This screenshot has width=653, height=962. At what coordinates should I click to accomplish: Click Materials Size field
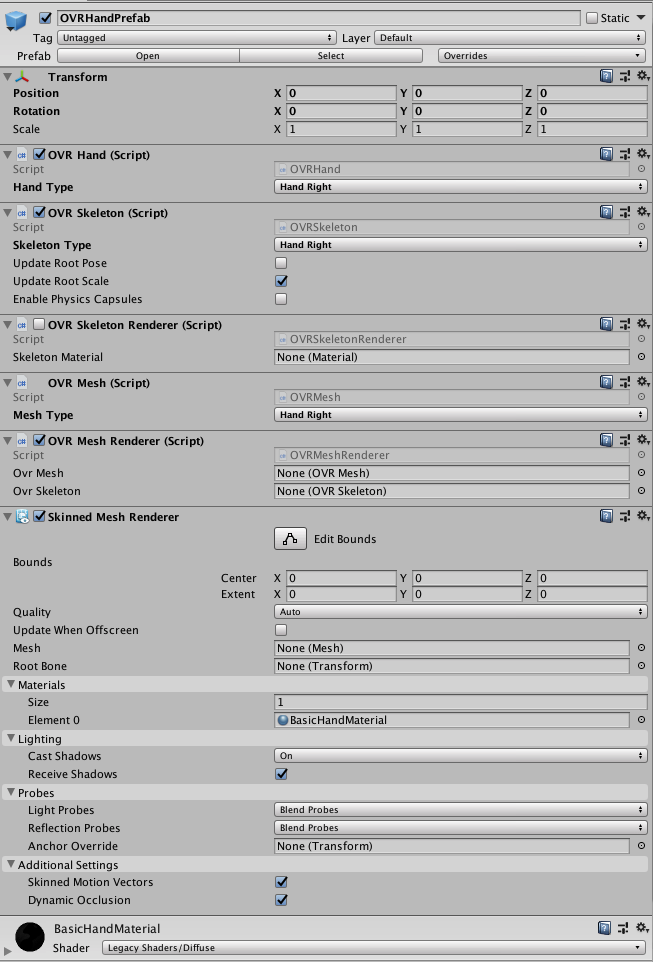point(460,701)
